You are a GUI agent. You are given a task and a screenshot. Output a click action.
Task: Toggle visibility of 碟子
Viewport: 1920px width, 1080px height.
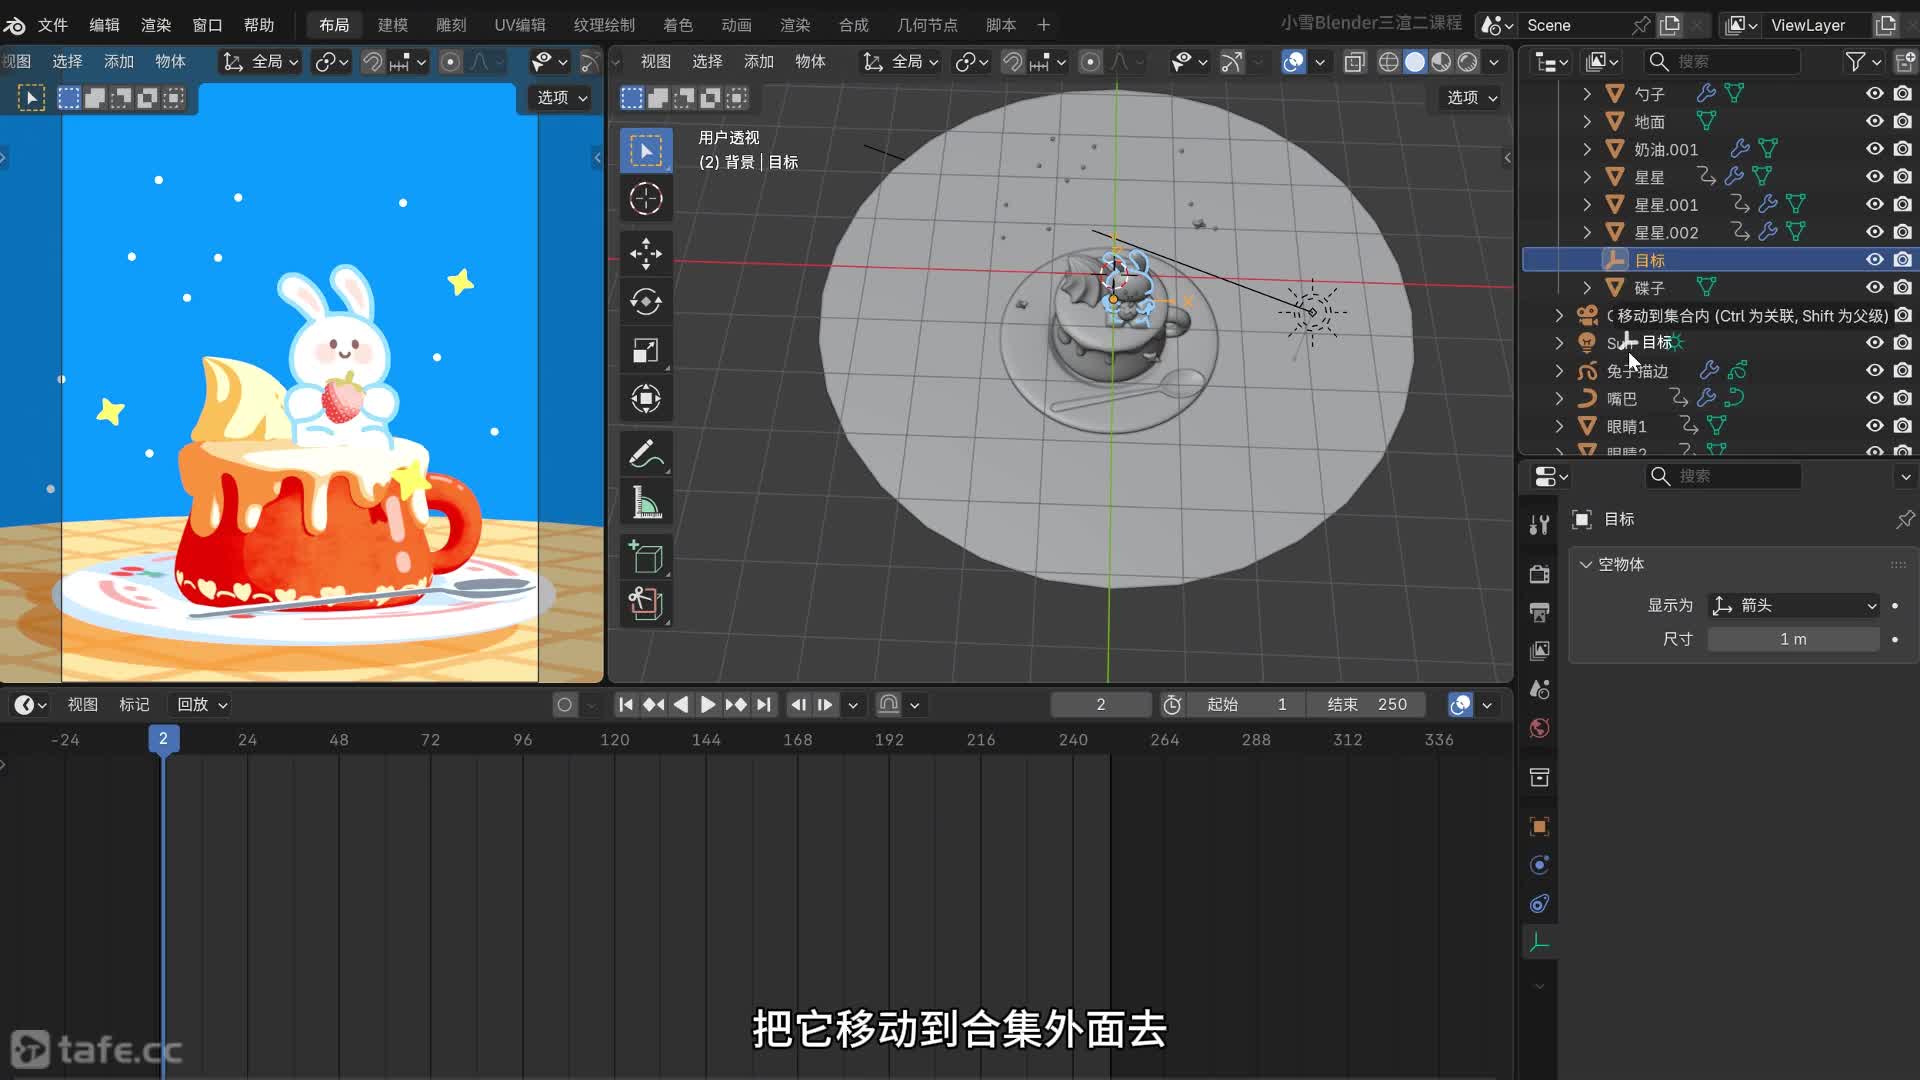1875,288
